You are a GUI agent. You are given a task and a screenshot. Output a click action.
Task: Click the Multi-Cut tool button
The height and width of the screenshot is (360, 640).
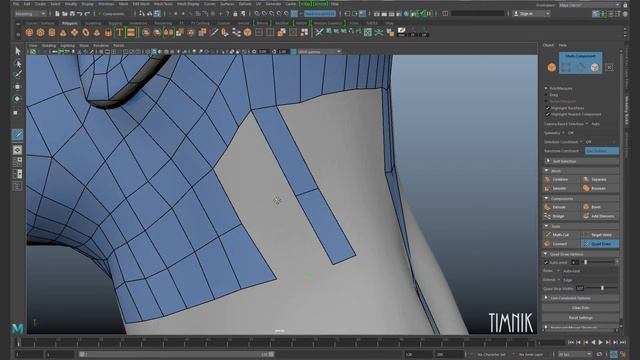pyautogui.click(x=561, y=235)
